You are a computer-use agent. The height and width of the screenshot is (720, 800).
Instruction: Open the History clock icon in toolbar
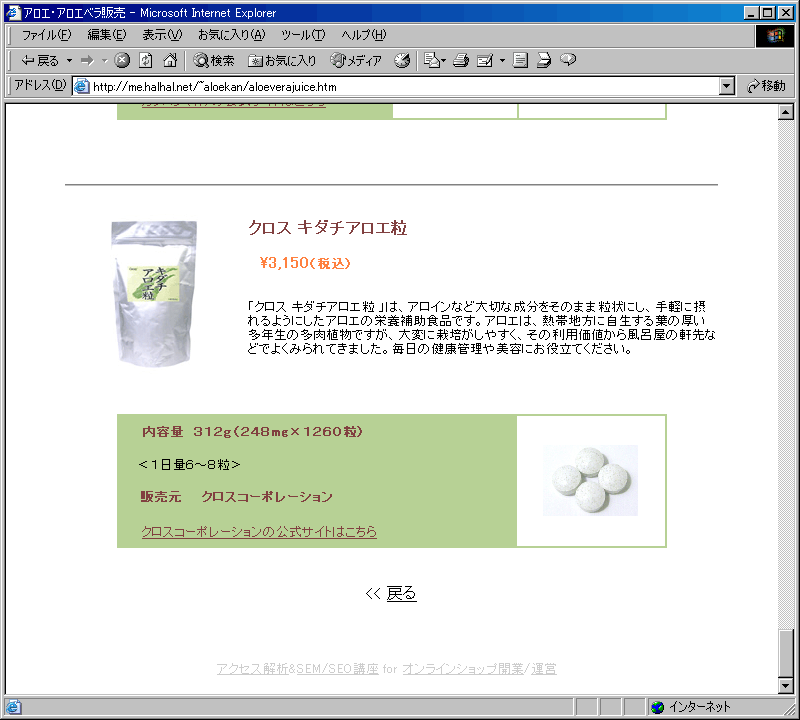coord(402,61)
